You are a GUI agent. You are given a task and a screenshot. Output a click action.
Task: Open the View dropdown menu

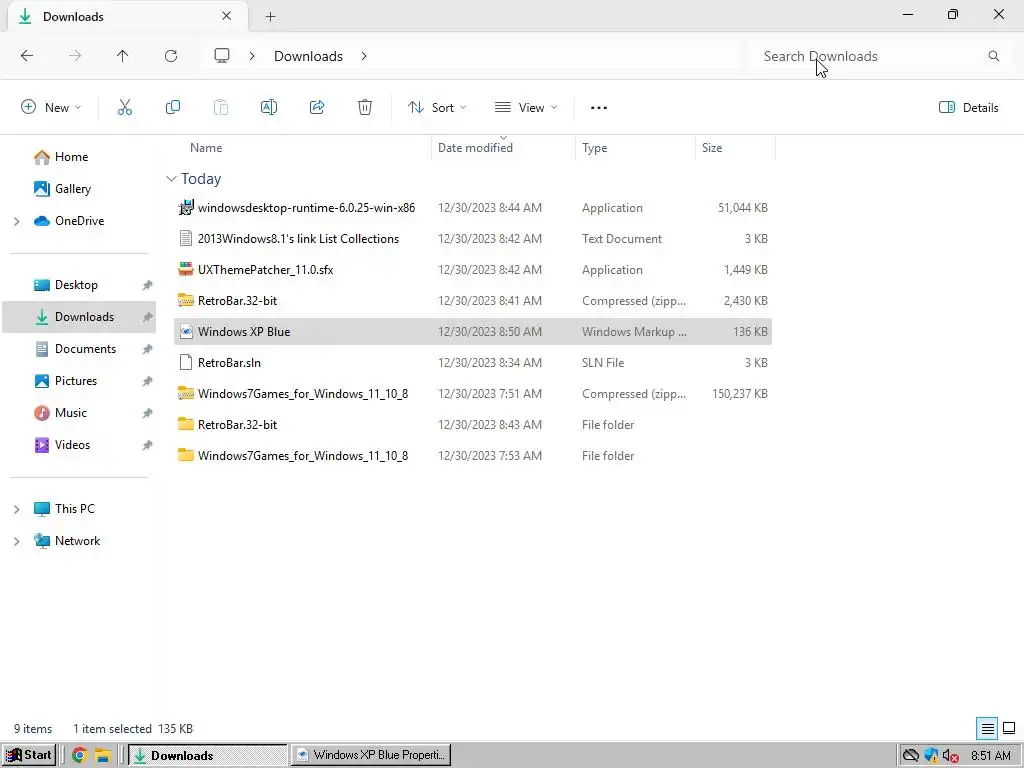(x=526, y=108)
